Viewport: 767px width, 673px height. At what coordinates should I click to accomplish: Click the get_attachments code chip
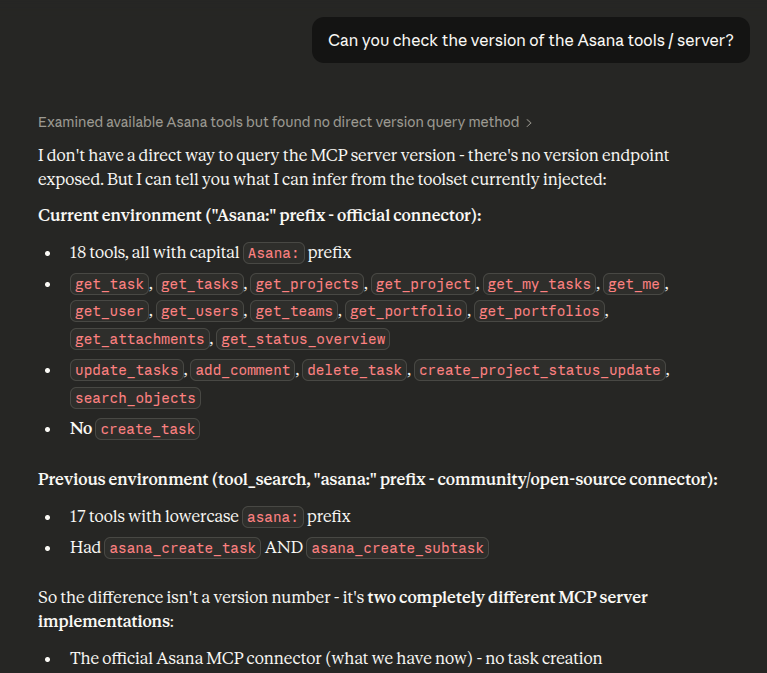pos(140,339)
